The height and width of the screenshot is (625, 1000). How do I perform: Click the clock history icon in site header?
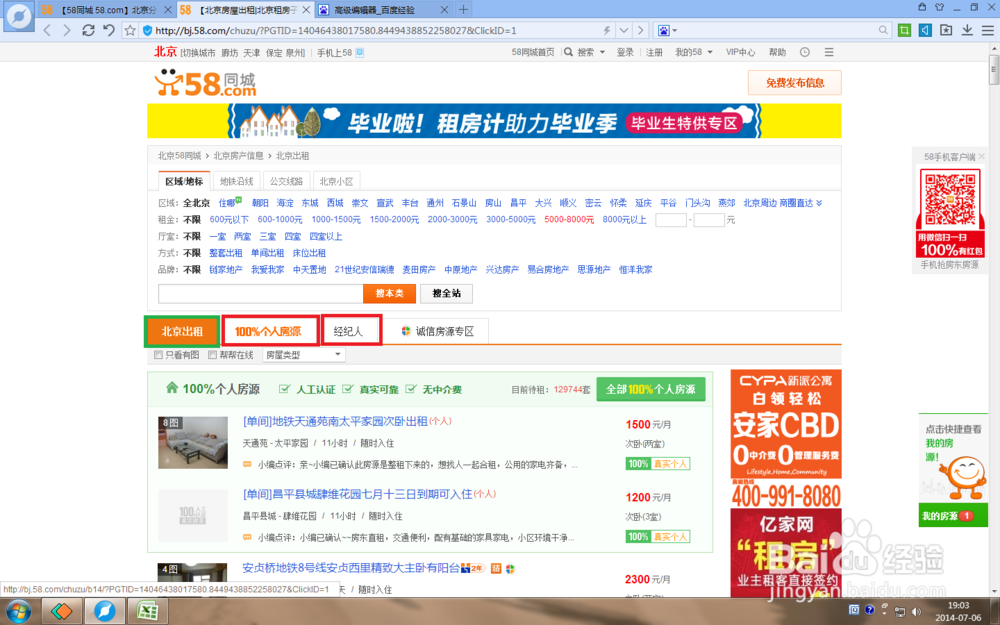tap(805, 52)
